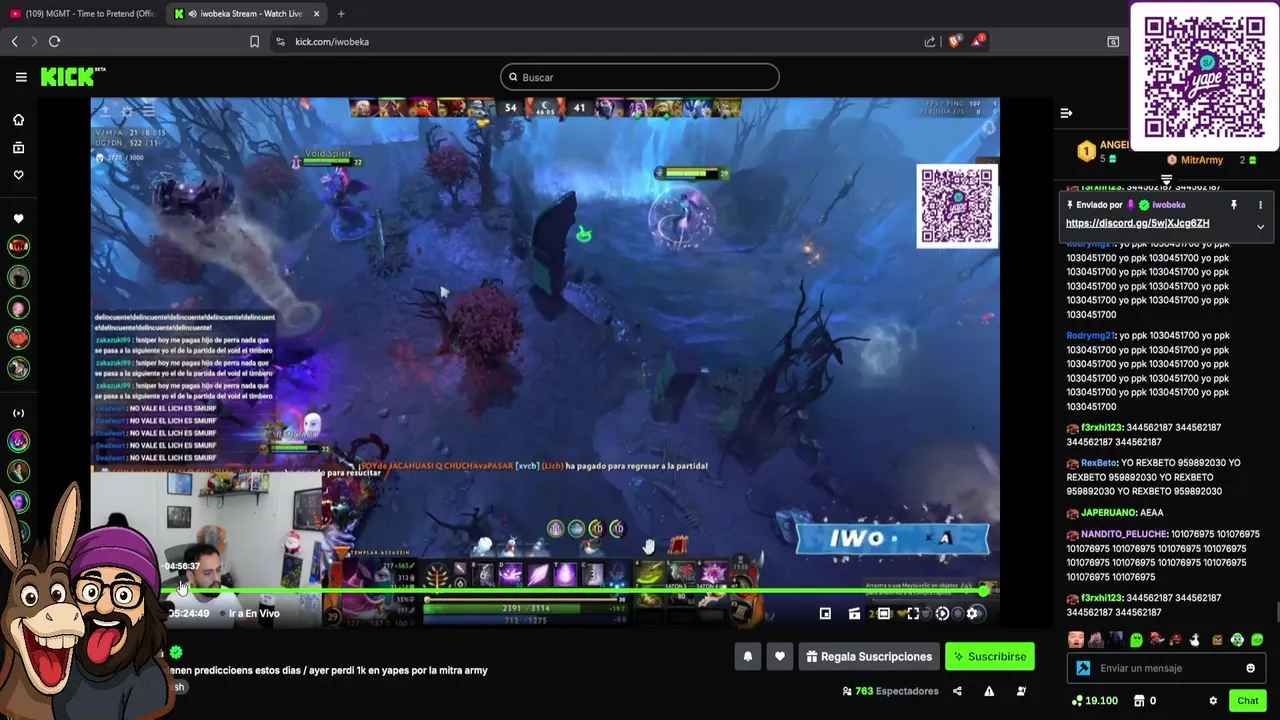The image size is (1280, 720).
Task: Open pinned message three-dot options
Action: coord(1260,205)
